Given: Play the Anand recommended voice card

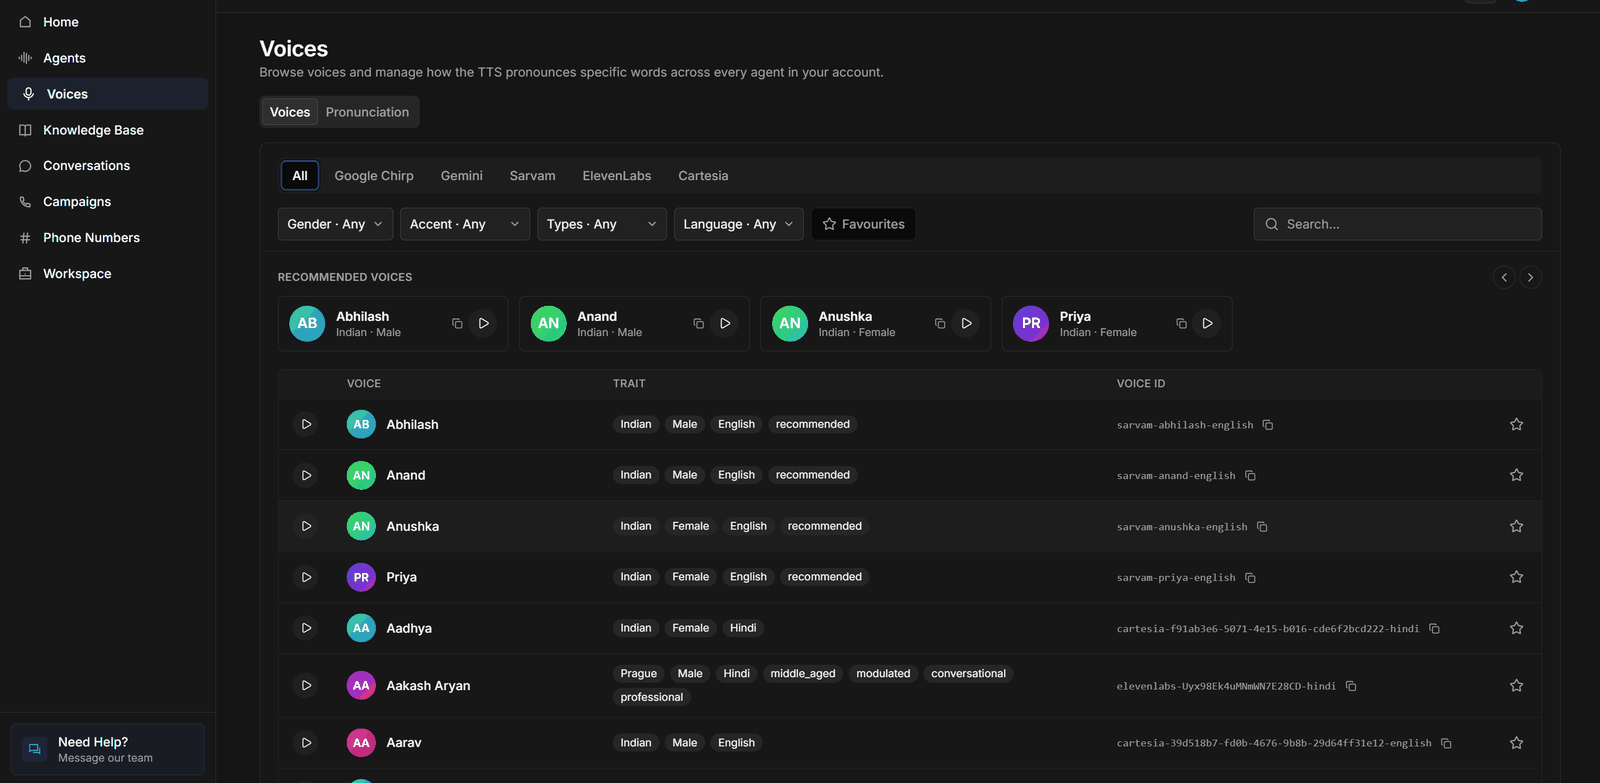Looking at the screenshot, I should (725, 323).
